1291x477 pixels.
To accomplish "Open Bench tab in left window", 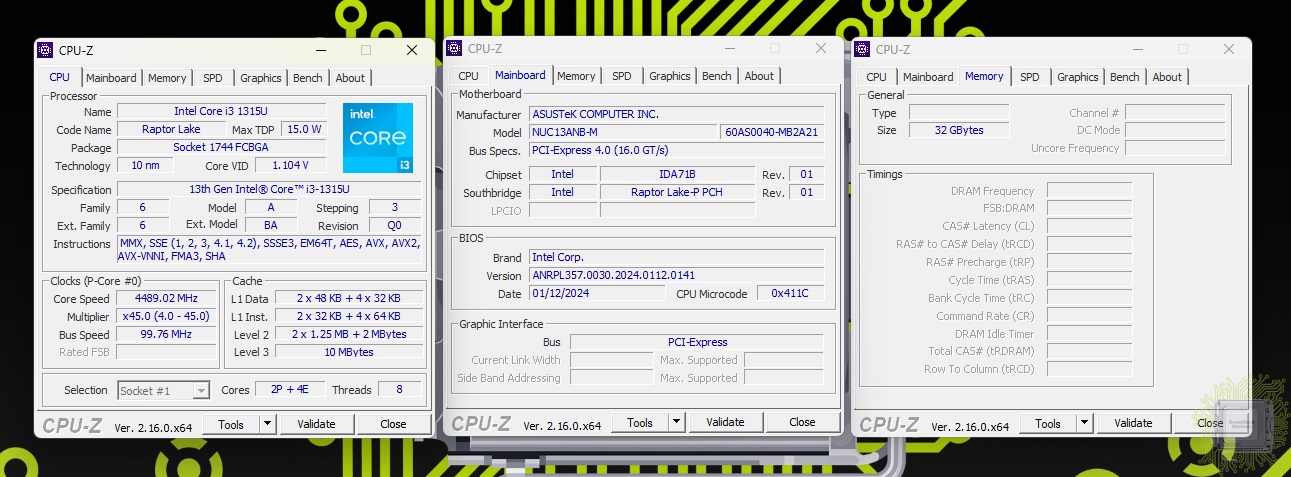I will pos(308,78).
